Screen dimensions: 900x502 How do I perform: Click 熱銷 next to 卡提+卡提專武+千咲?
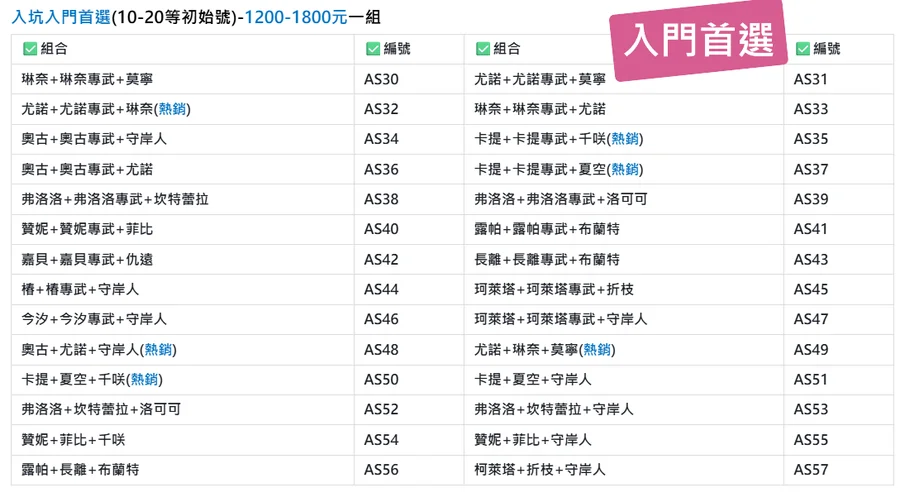coord(627,139)
